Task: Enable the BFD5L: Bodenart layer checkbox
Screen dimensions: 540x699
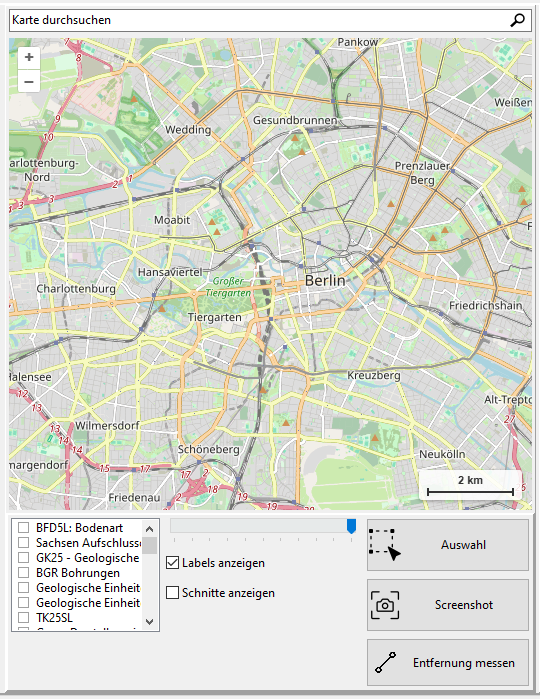Action: pos(23,528)
